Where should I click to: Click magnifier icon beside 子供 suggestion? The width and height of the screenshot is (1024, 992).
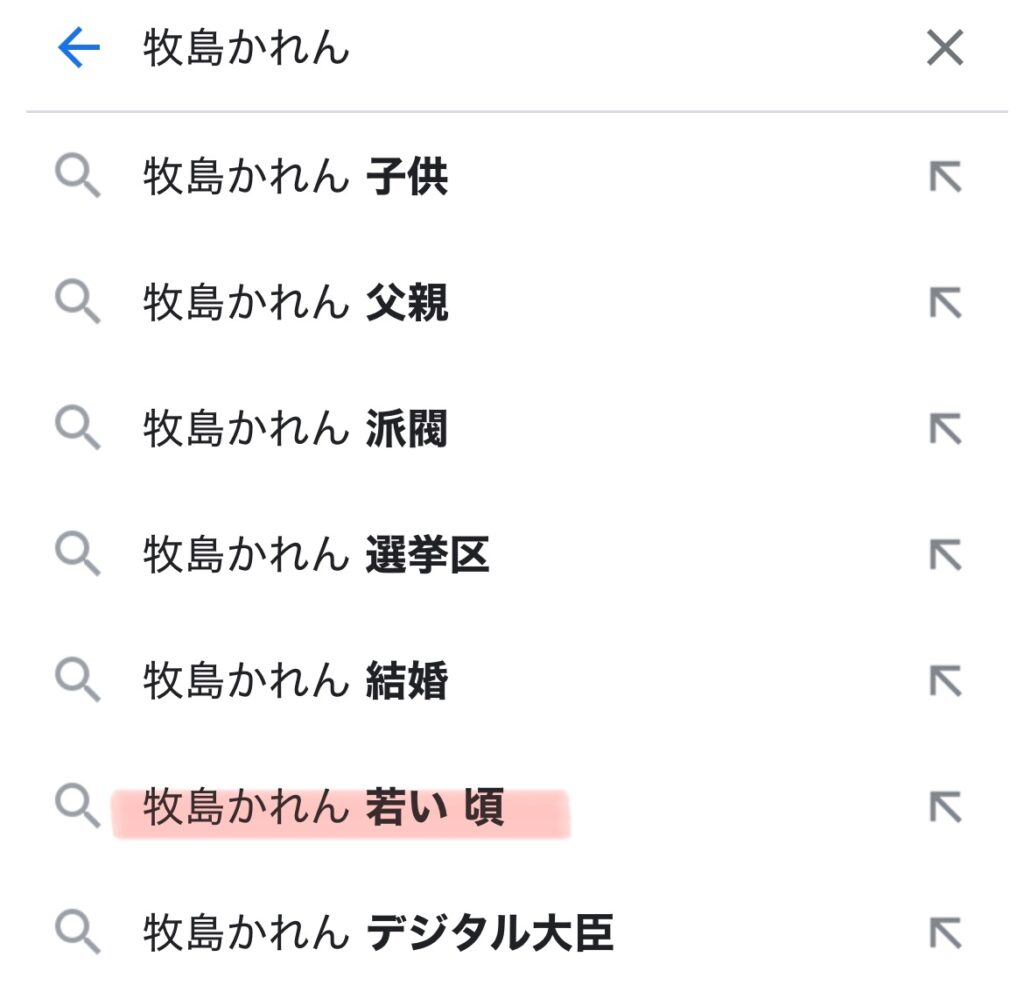(77, 178)
